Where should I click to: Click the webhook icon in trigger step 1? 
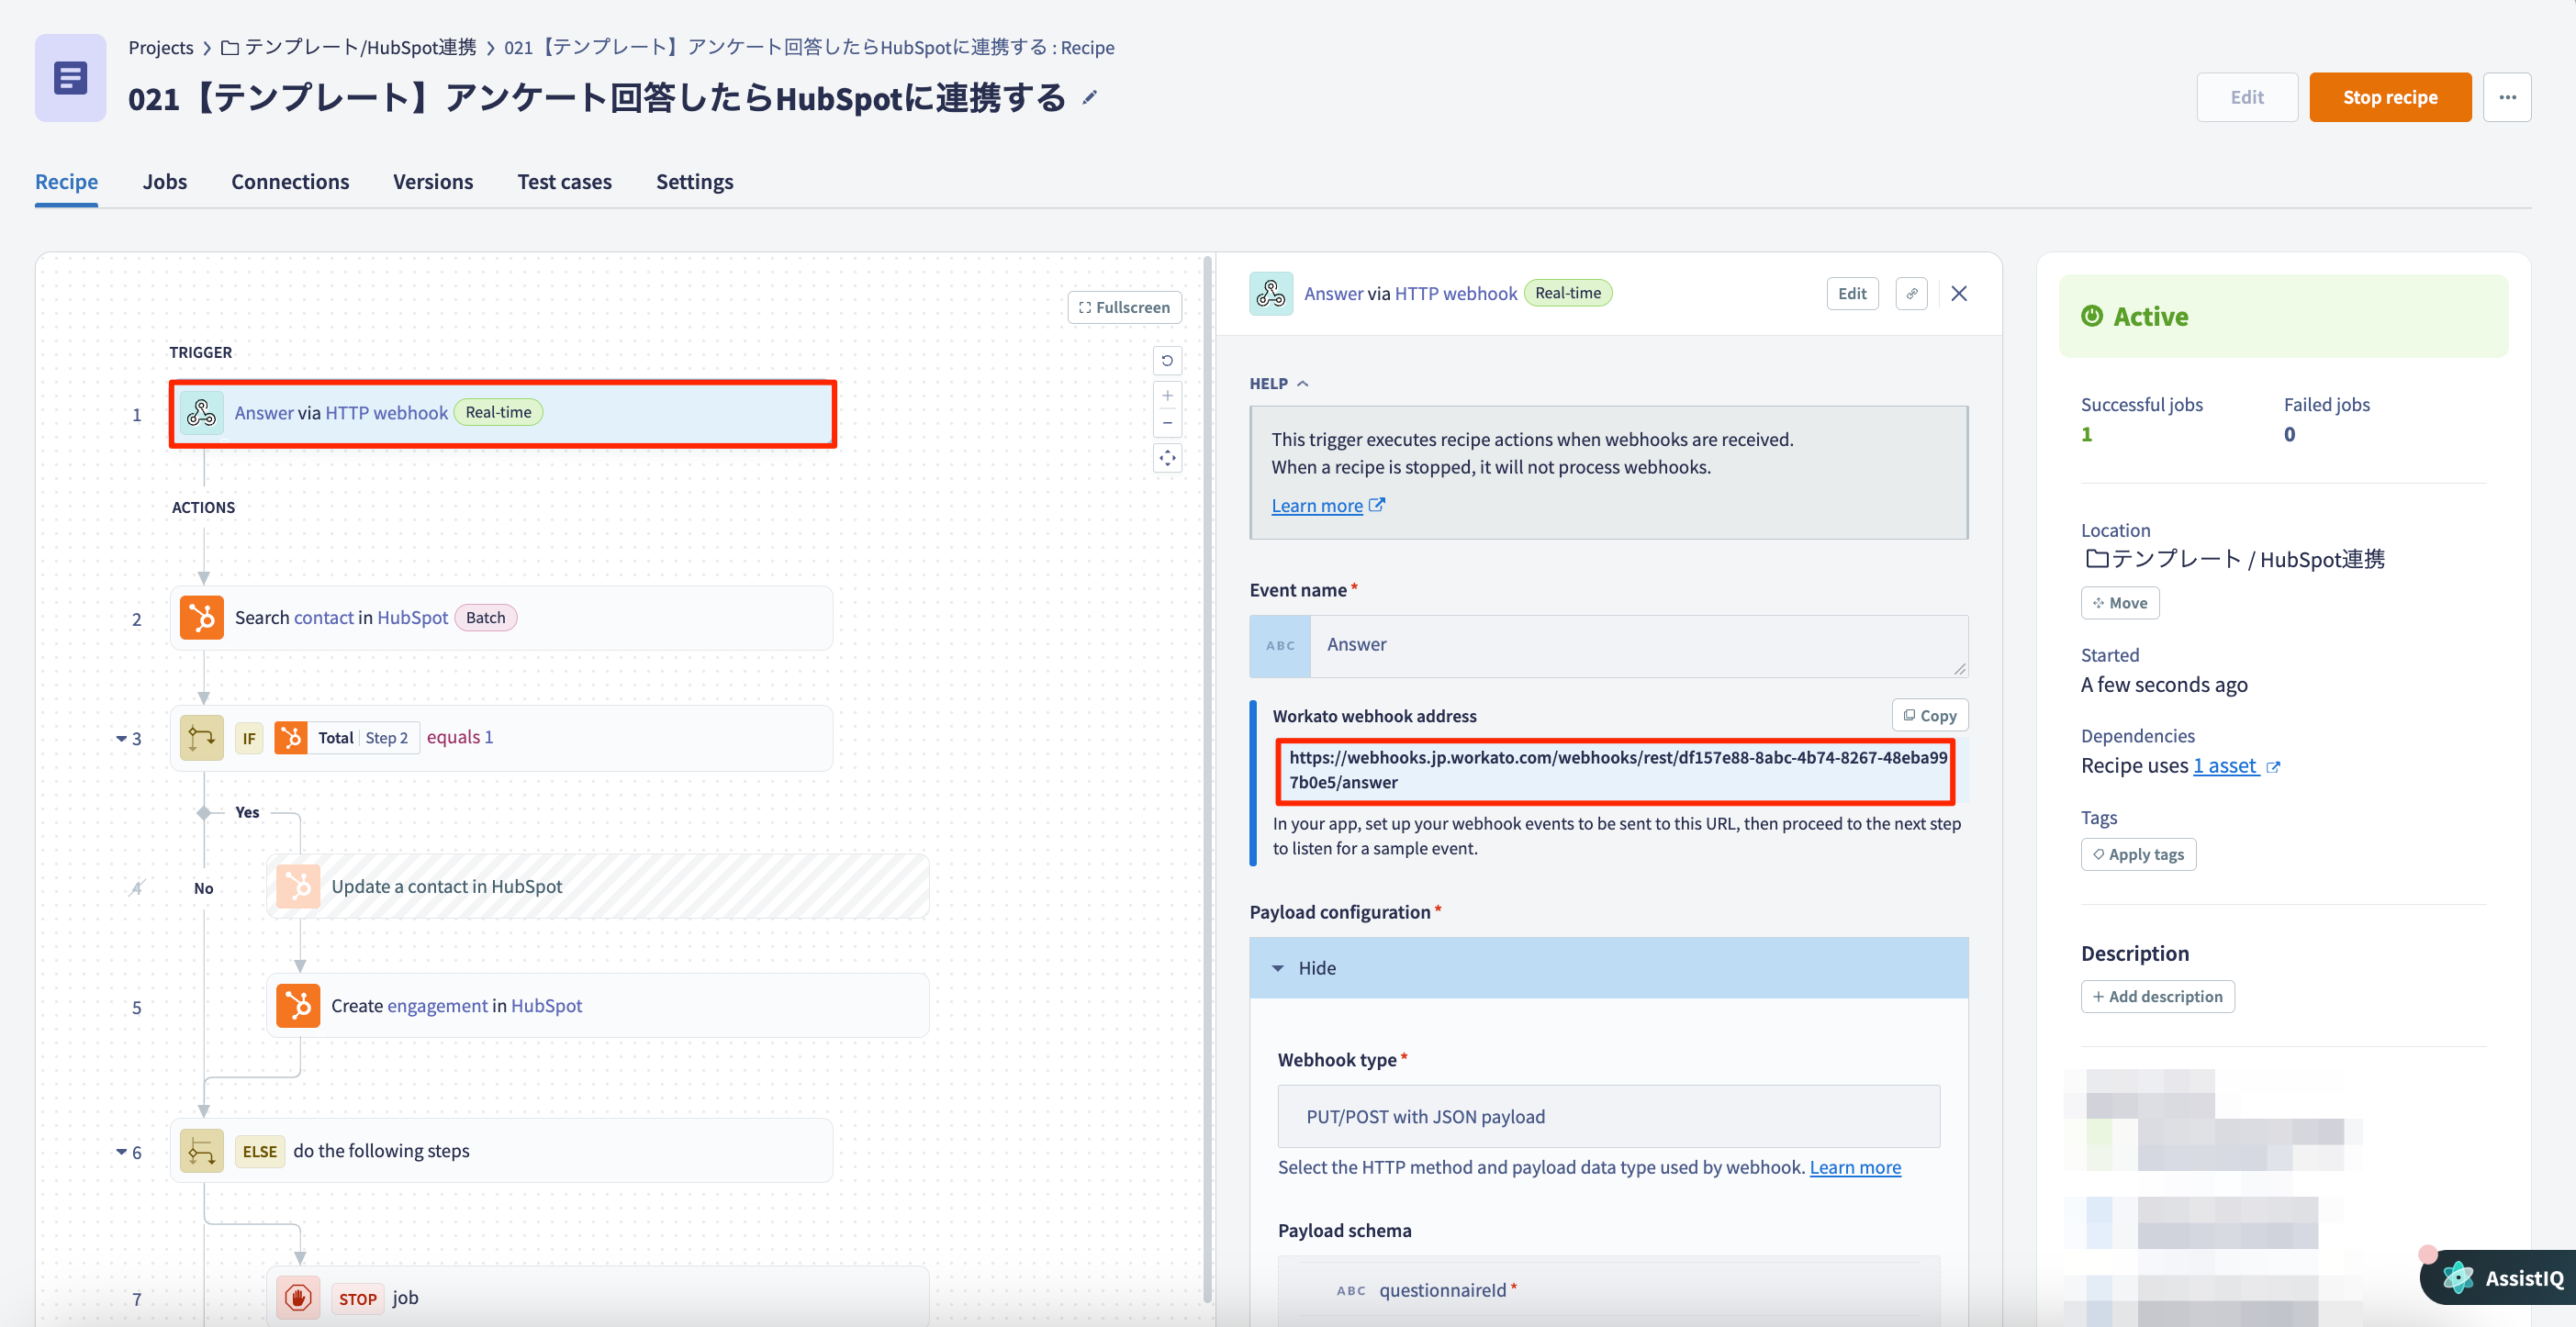coord(202,412)
